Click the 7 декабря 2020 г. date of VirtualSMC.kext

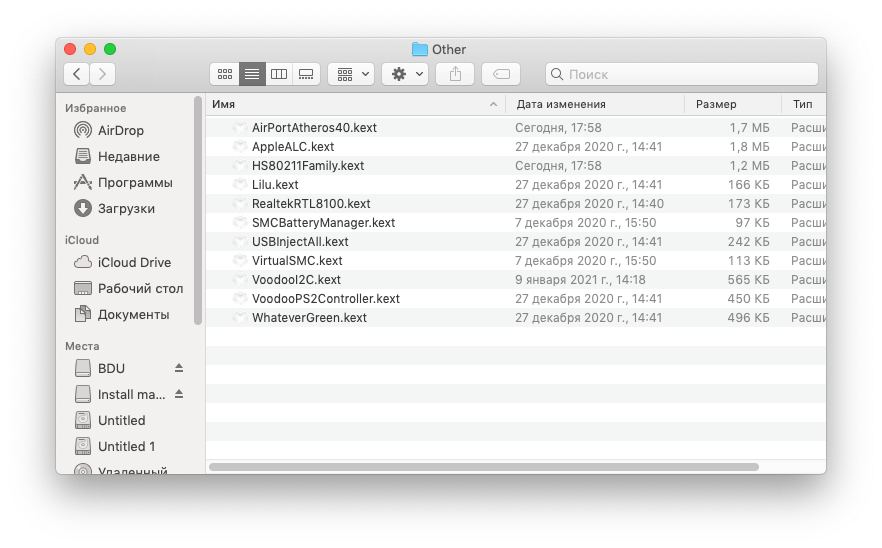(x=586, y=261)
